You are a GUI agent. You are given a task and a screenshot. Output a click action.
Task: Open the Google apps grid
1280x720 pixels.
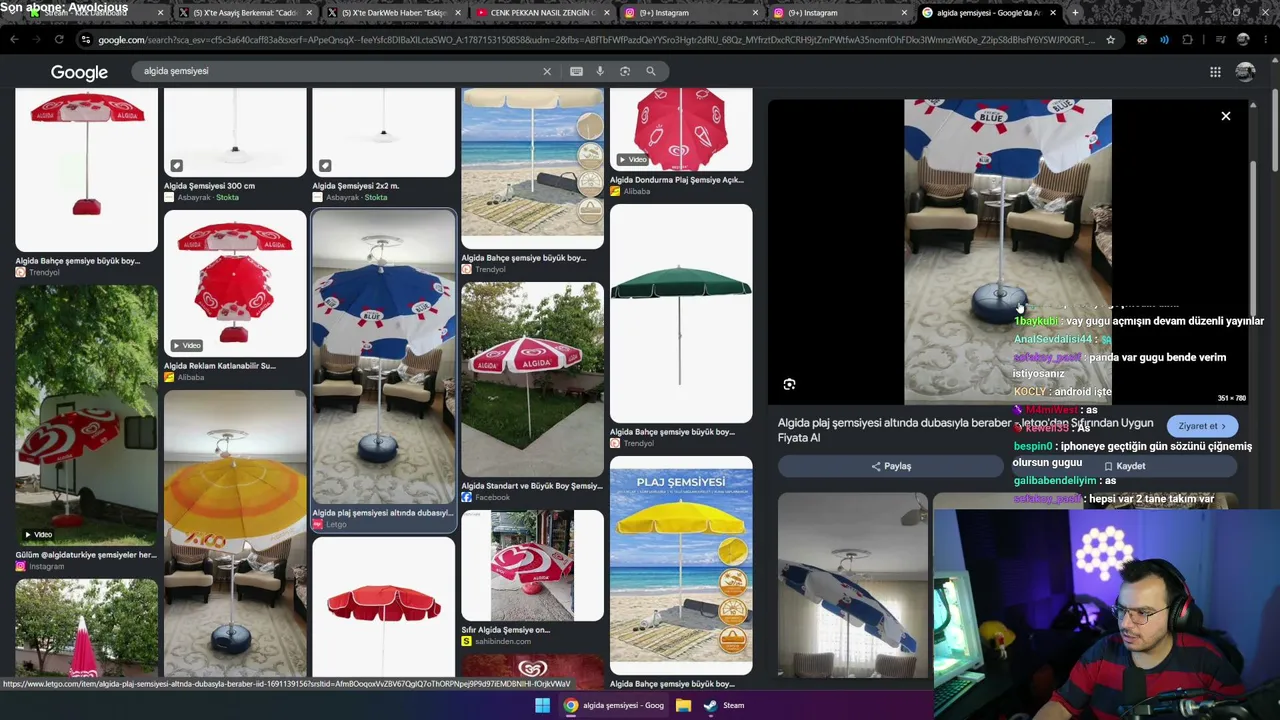(x=1215, y=71)
